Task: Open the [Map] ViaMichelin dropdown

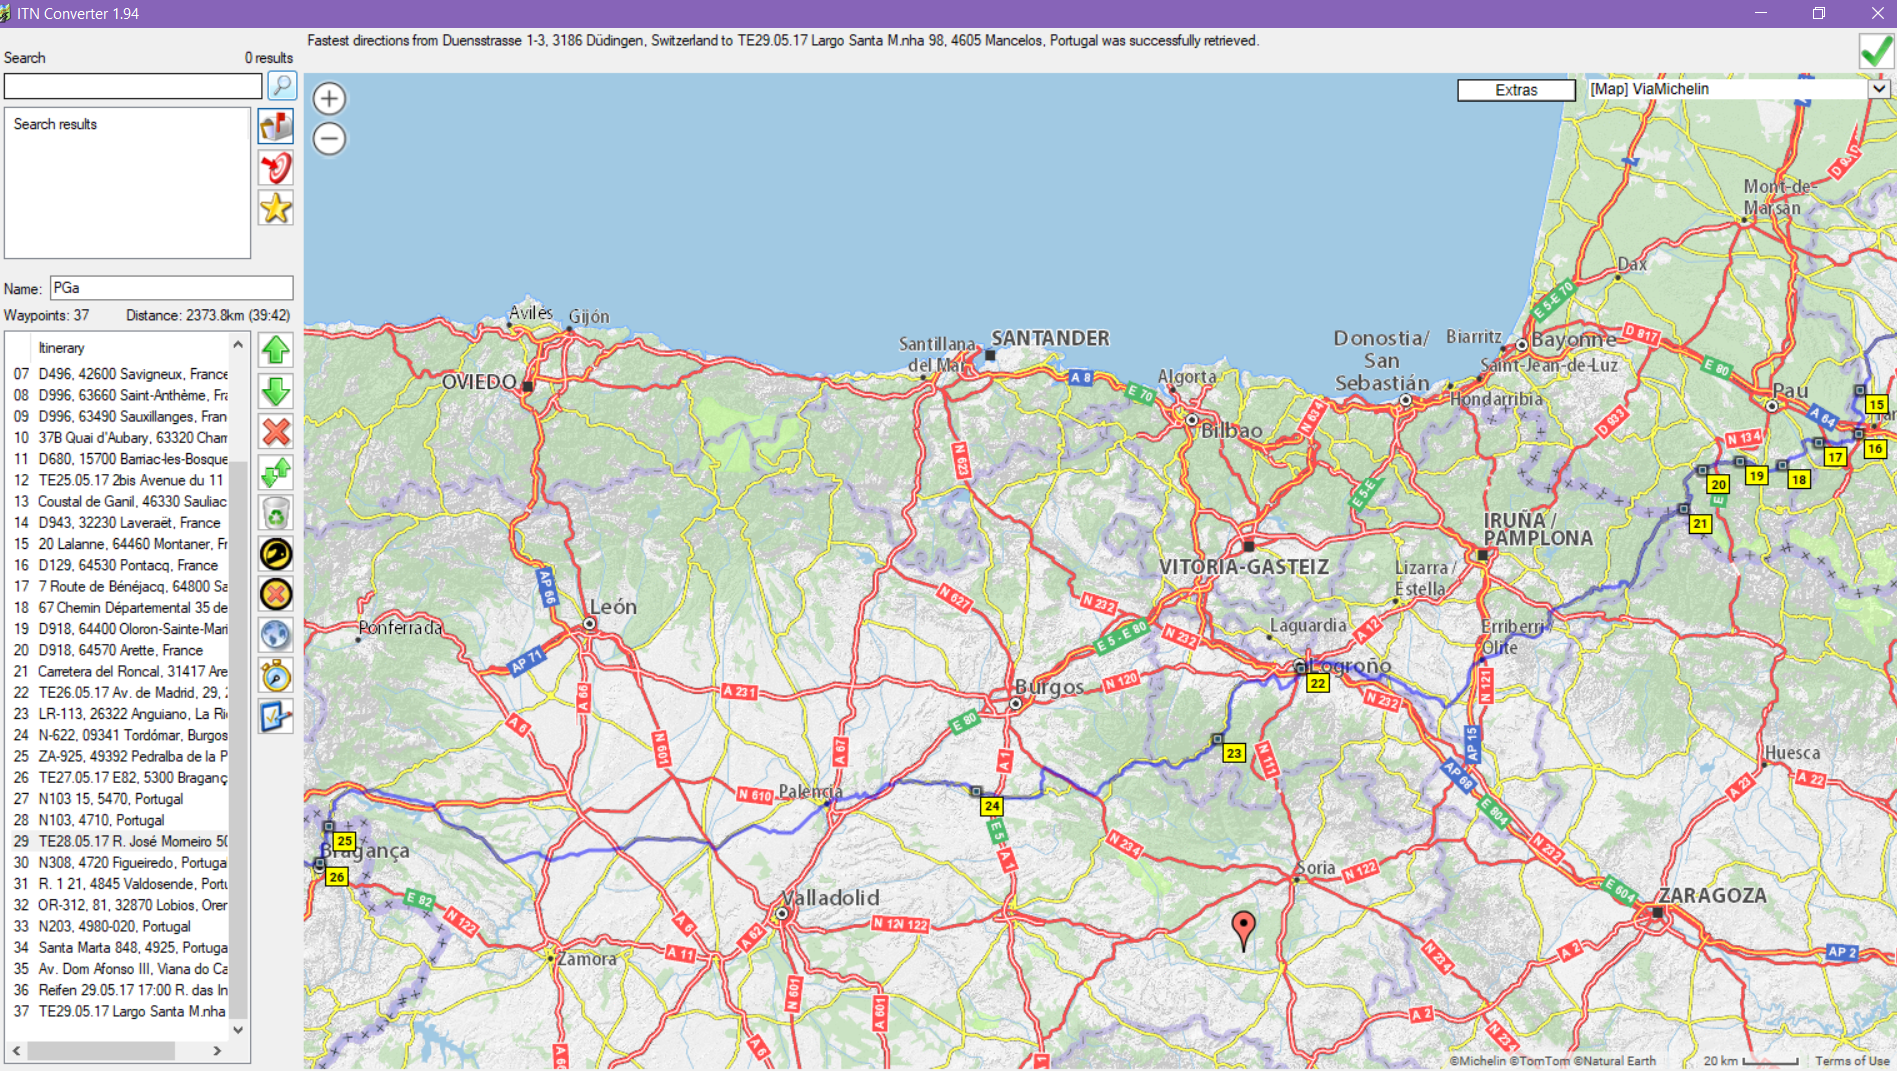Action: coord(1739,89)
